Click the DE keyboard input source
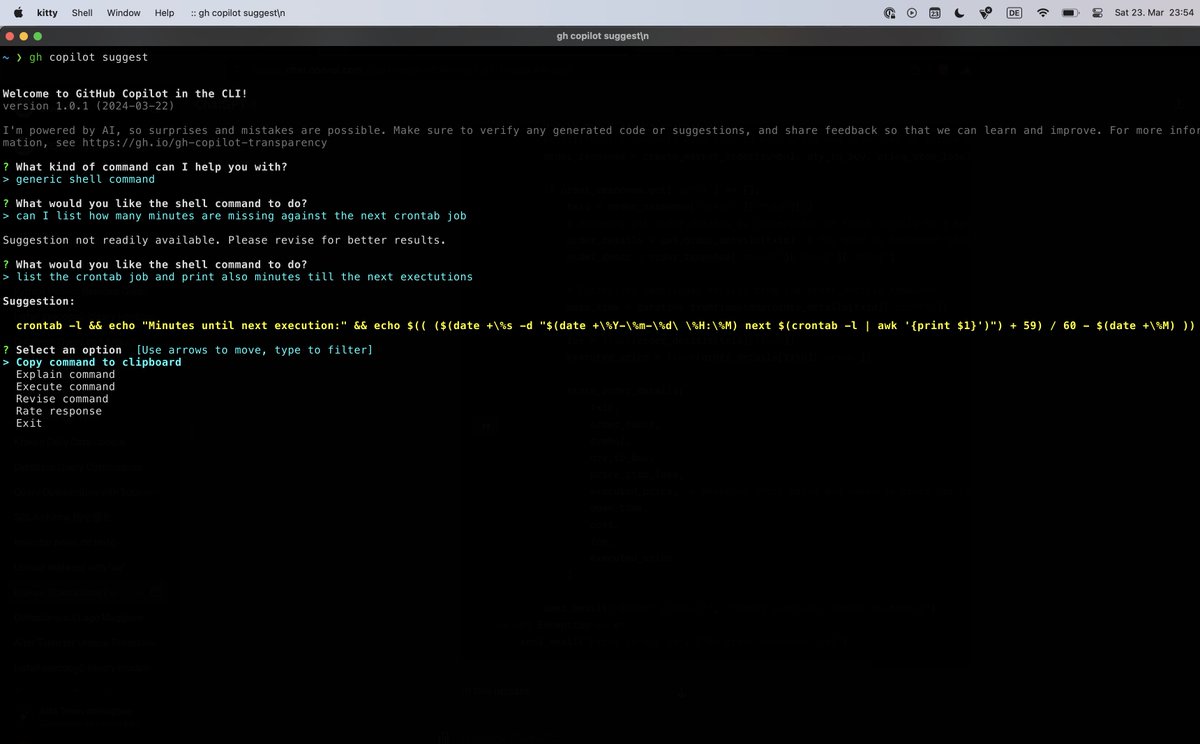The height and width of the screenshot is (744, 1200). (1014, 13)
